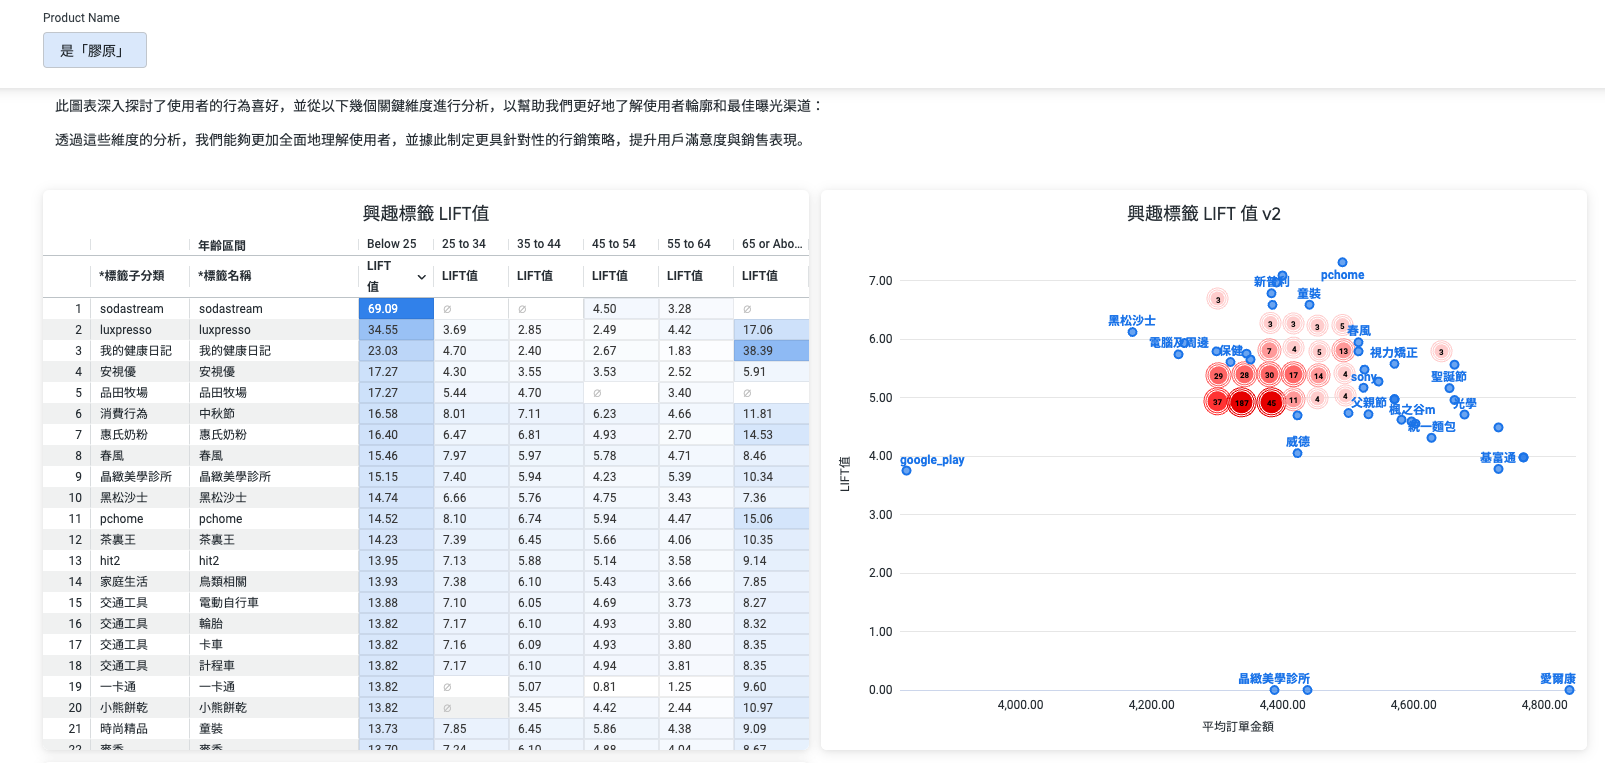Select the 惠氏奶粉 subcategory cell
This screenshot has width=1605, height=763.
pos(139,435)
